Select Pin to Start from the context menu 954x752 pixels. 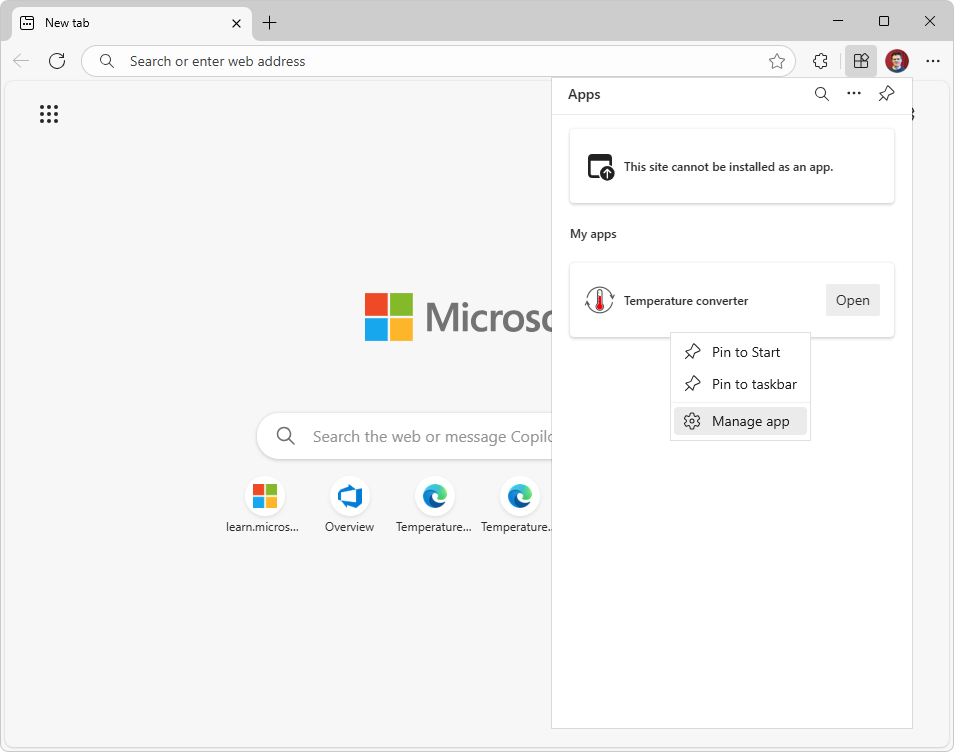click(x=745, y=351)
